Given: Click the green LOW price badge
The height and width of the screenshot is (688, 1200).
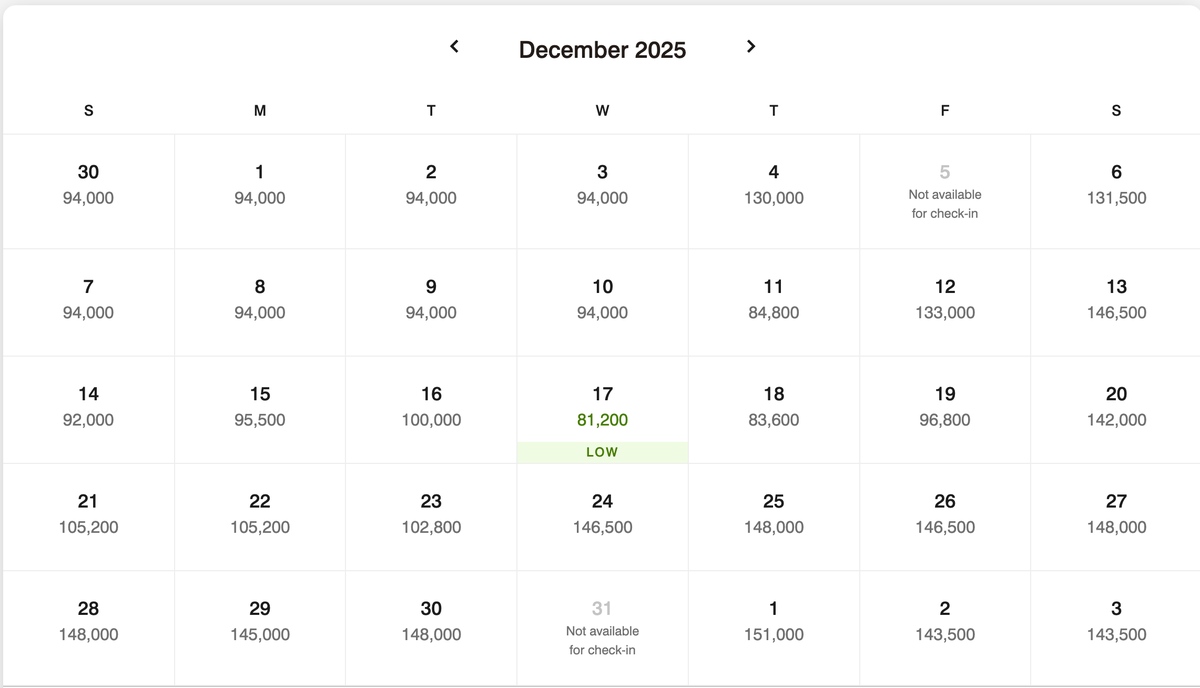Looking at the screenshot, I should pyautogui.click(x=602, y=452).
